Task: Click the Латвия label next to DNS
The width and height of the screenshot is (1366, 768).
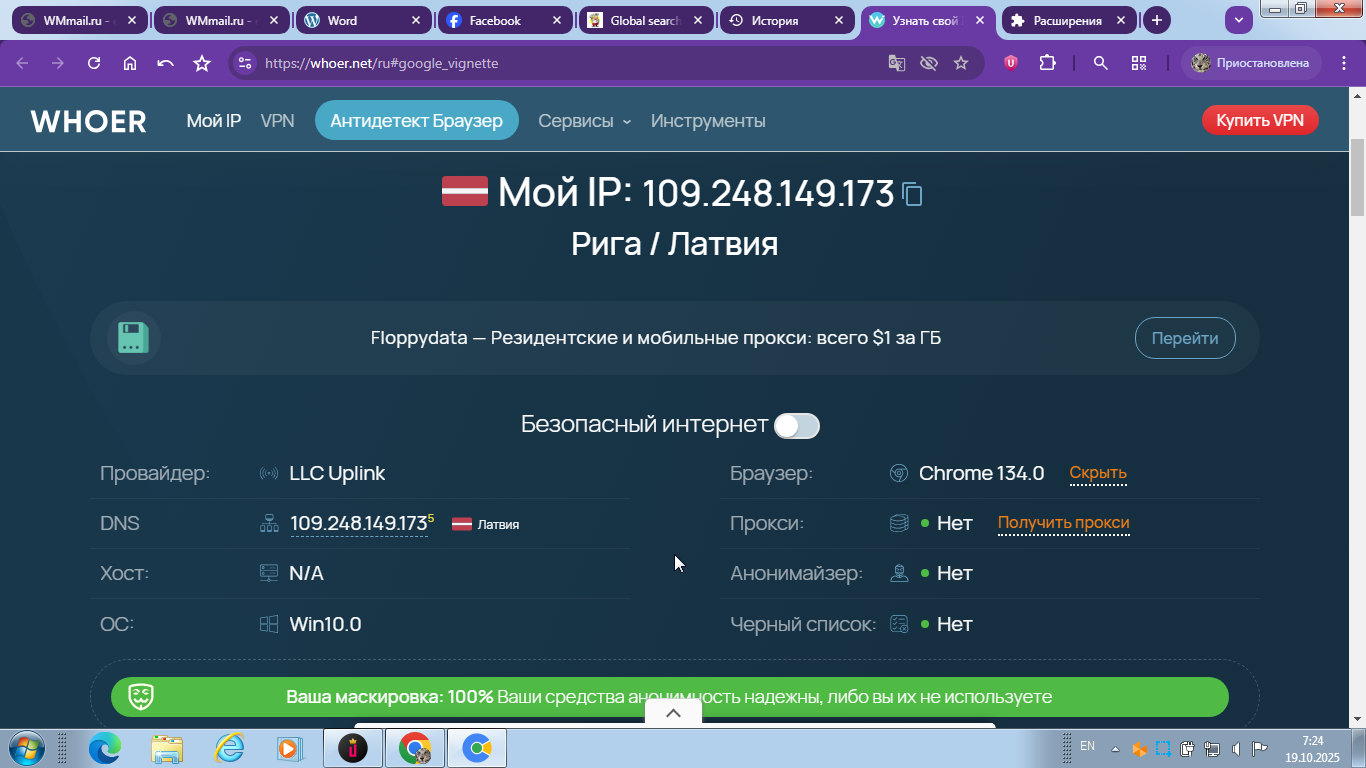Action: pyautogui.click(x=498, y=524)
